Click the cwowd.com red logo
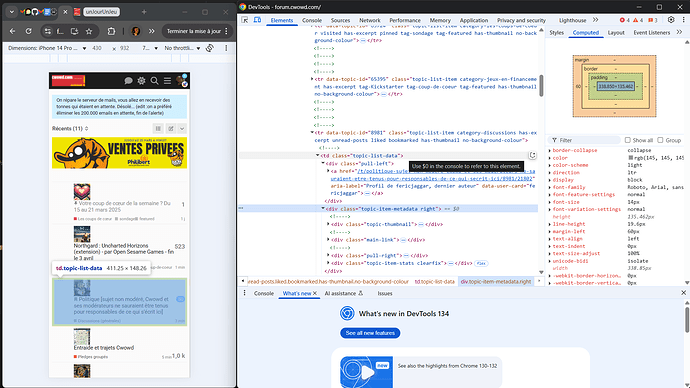690x388 pixels. click(x=68, y=81)
